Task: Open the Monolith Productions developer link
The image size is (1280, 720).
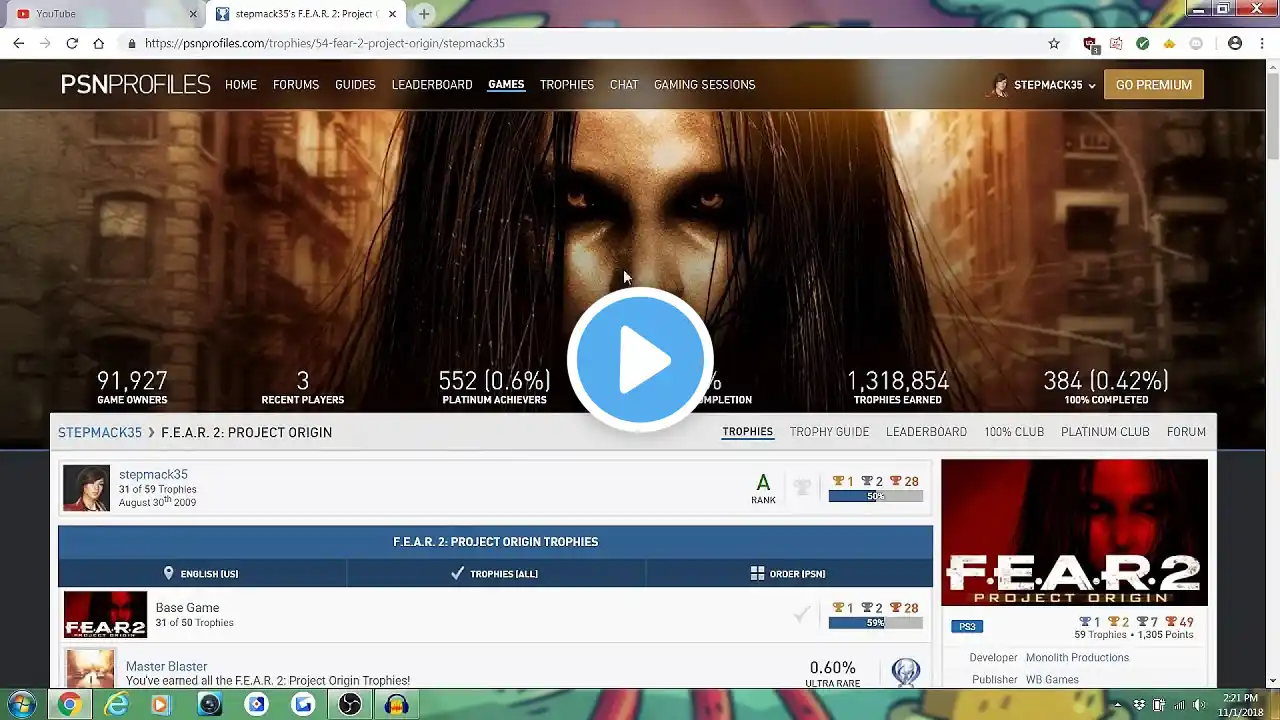Action: [x=1077, y=658]
